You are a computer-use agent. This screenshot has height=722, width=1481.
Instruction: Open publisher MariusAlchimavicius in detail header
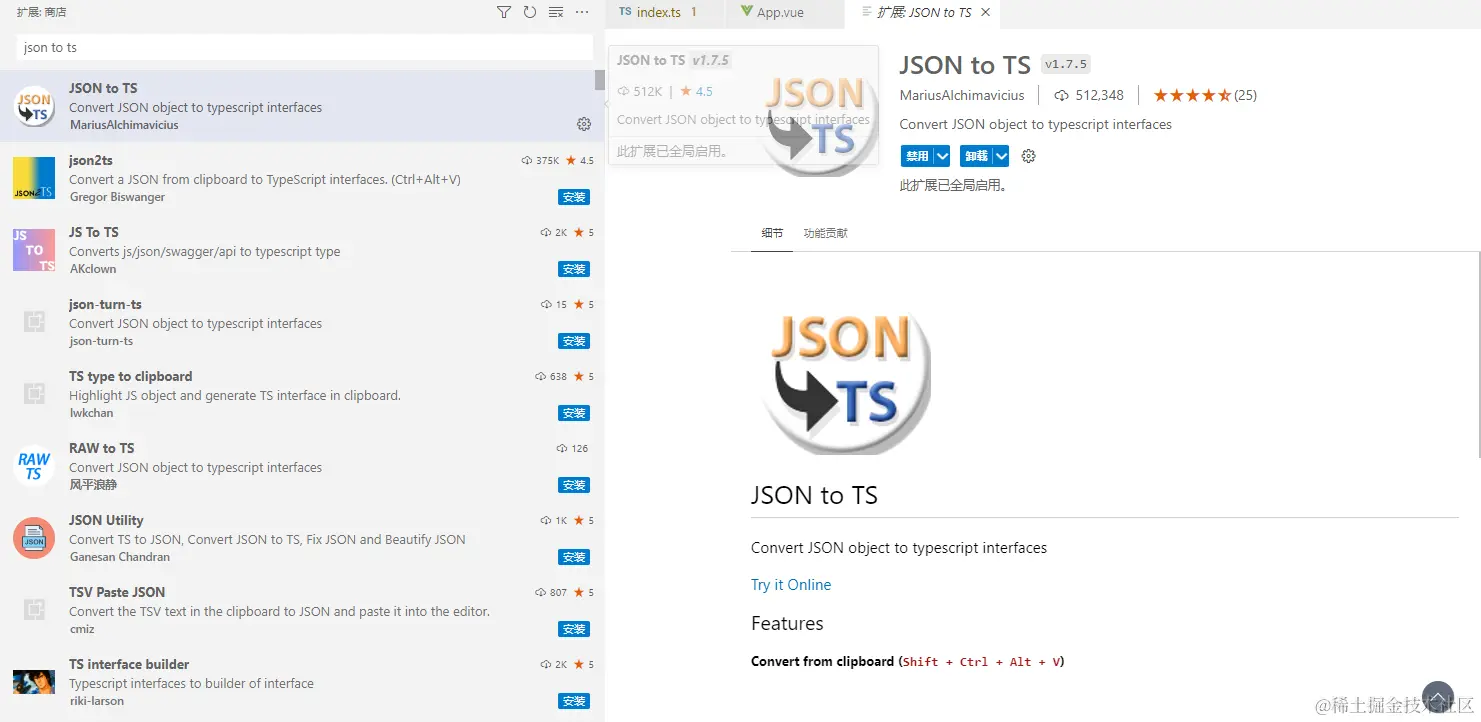pos(962,96)
